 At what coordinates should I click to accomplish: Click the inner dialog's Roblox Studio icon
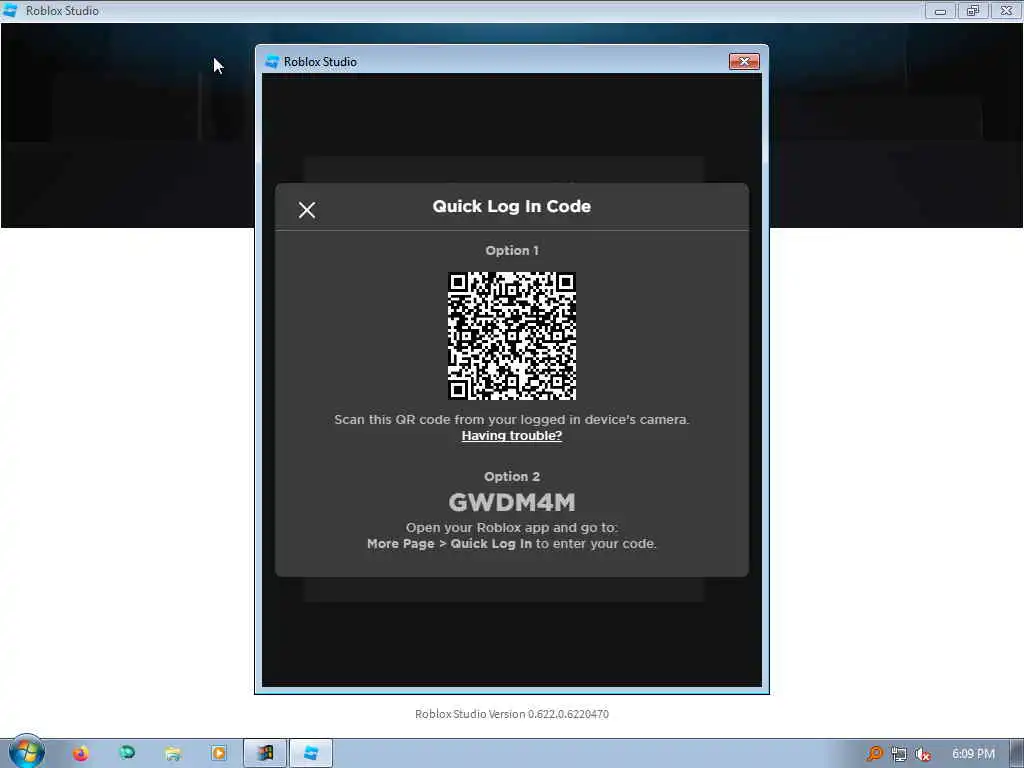coord(272,61)
